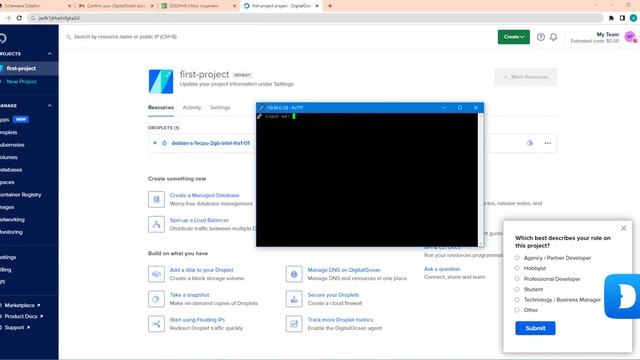Focus the resource search field
Image resolution: width=640 pixels, height=360 pixels.
tap(125, 37)
